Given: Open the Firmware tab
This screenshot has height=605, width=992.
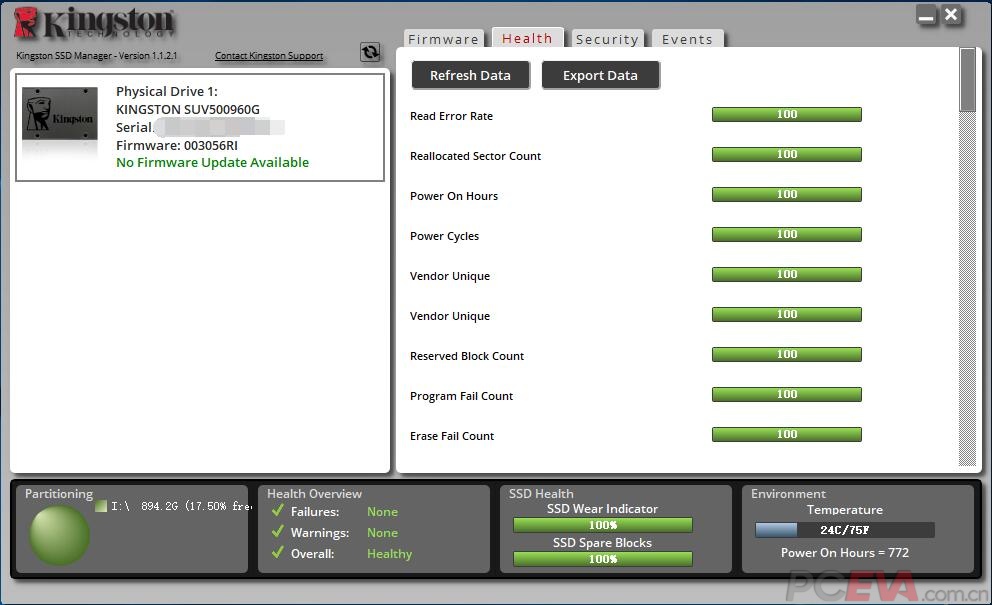Looking at the screenshot, I should point(443,39).
